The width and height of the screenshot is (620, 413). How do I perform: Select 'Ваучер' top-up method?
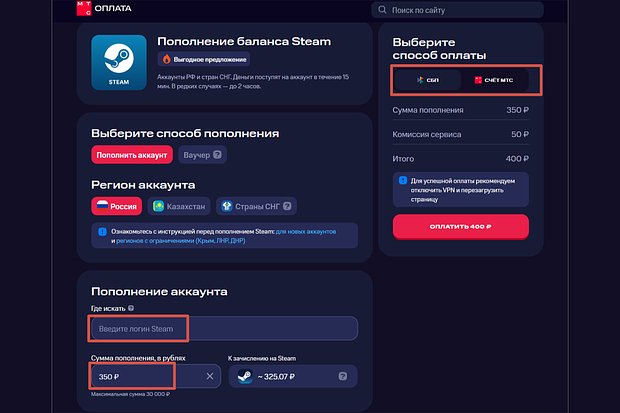tap(202, 155)
